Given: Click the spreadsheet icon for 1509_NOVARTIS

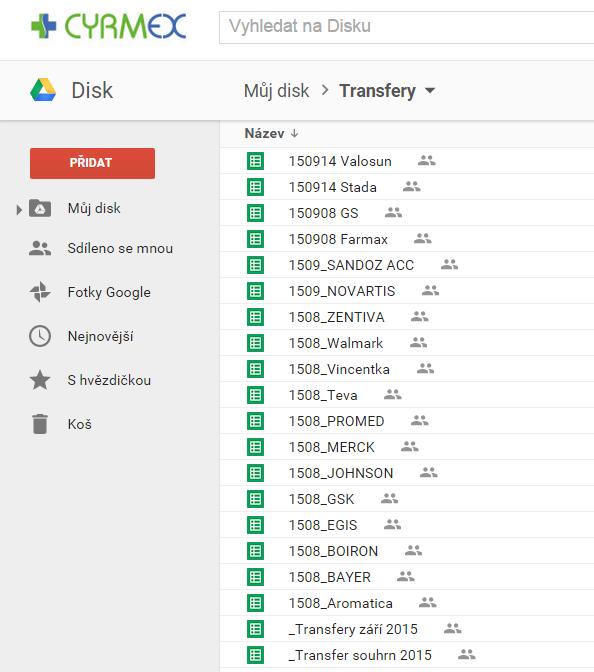Looking at the screenshot, I should coord(255,291).
